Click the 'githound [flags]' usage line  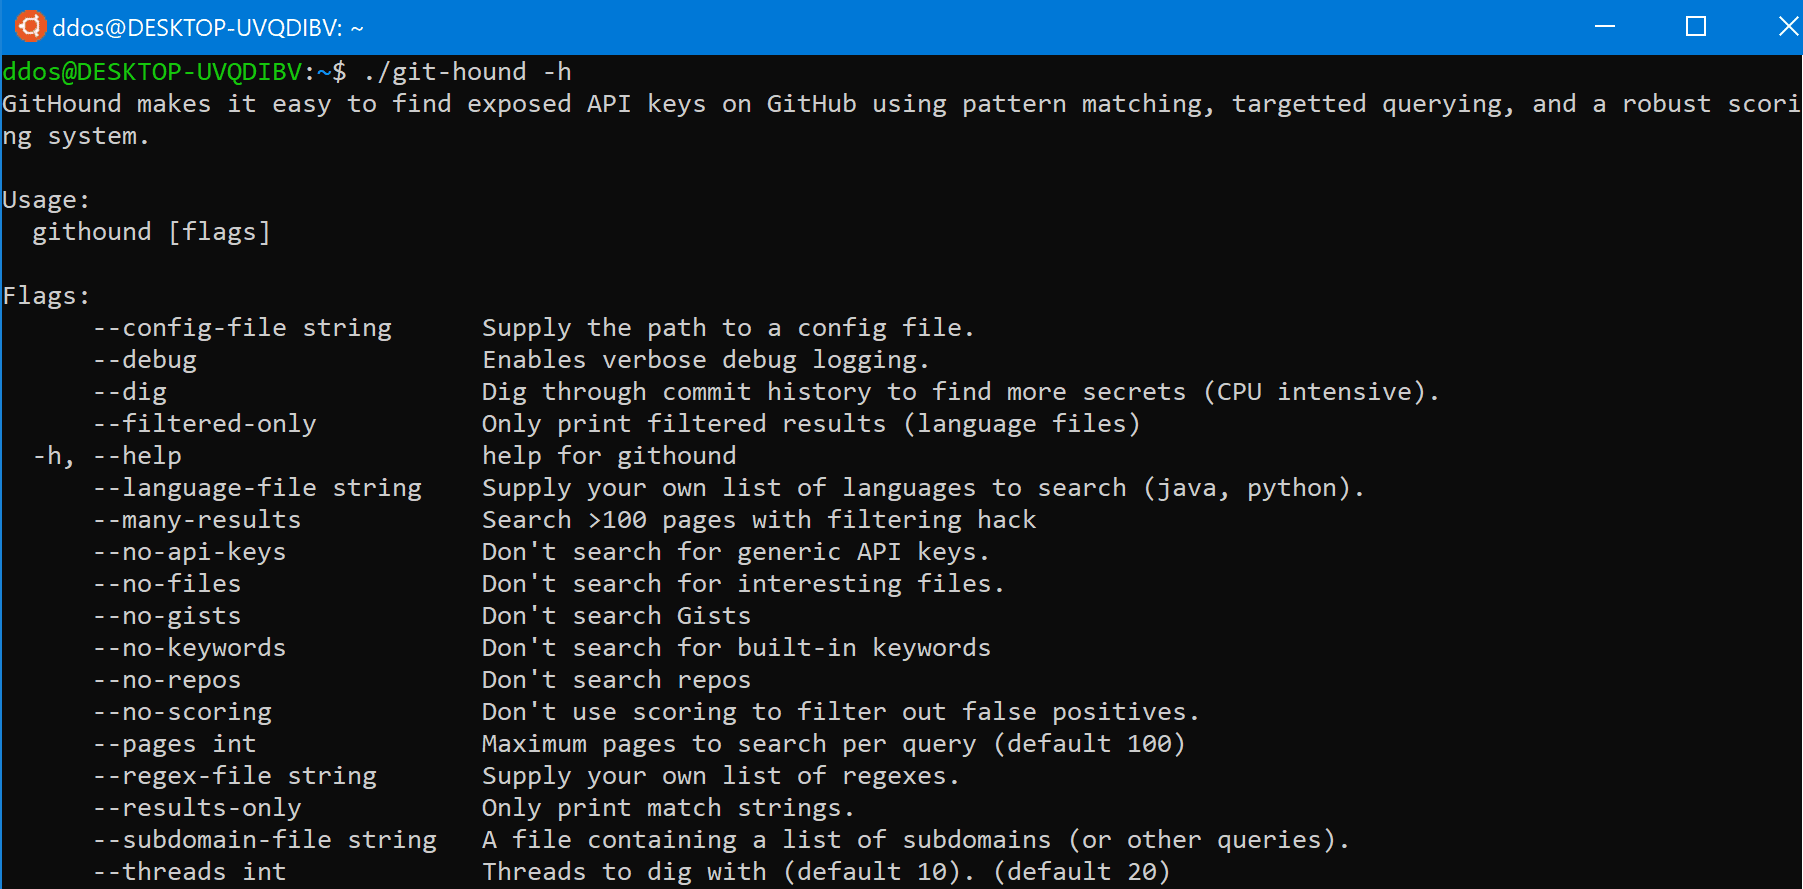(151, 232)
